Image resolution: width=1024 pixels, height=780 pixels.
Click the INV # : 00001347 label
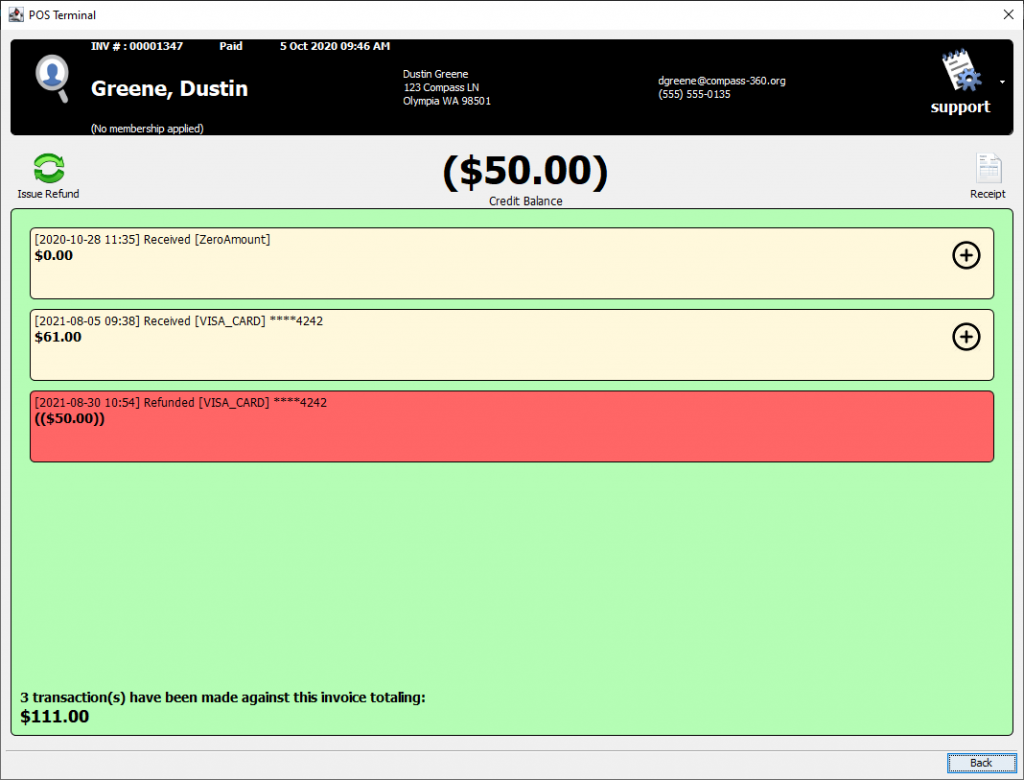pyautogui.click(x=137, y=46)
